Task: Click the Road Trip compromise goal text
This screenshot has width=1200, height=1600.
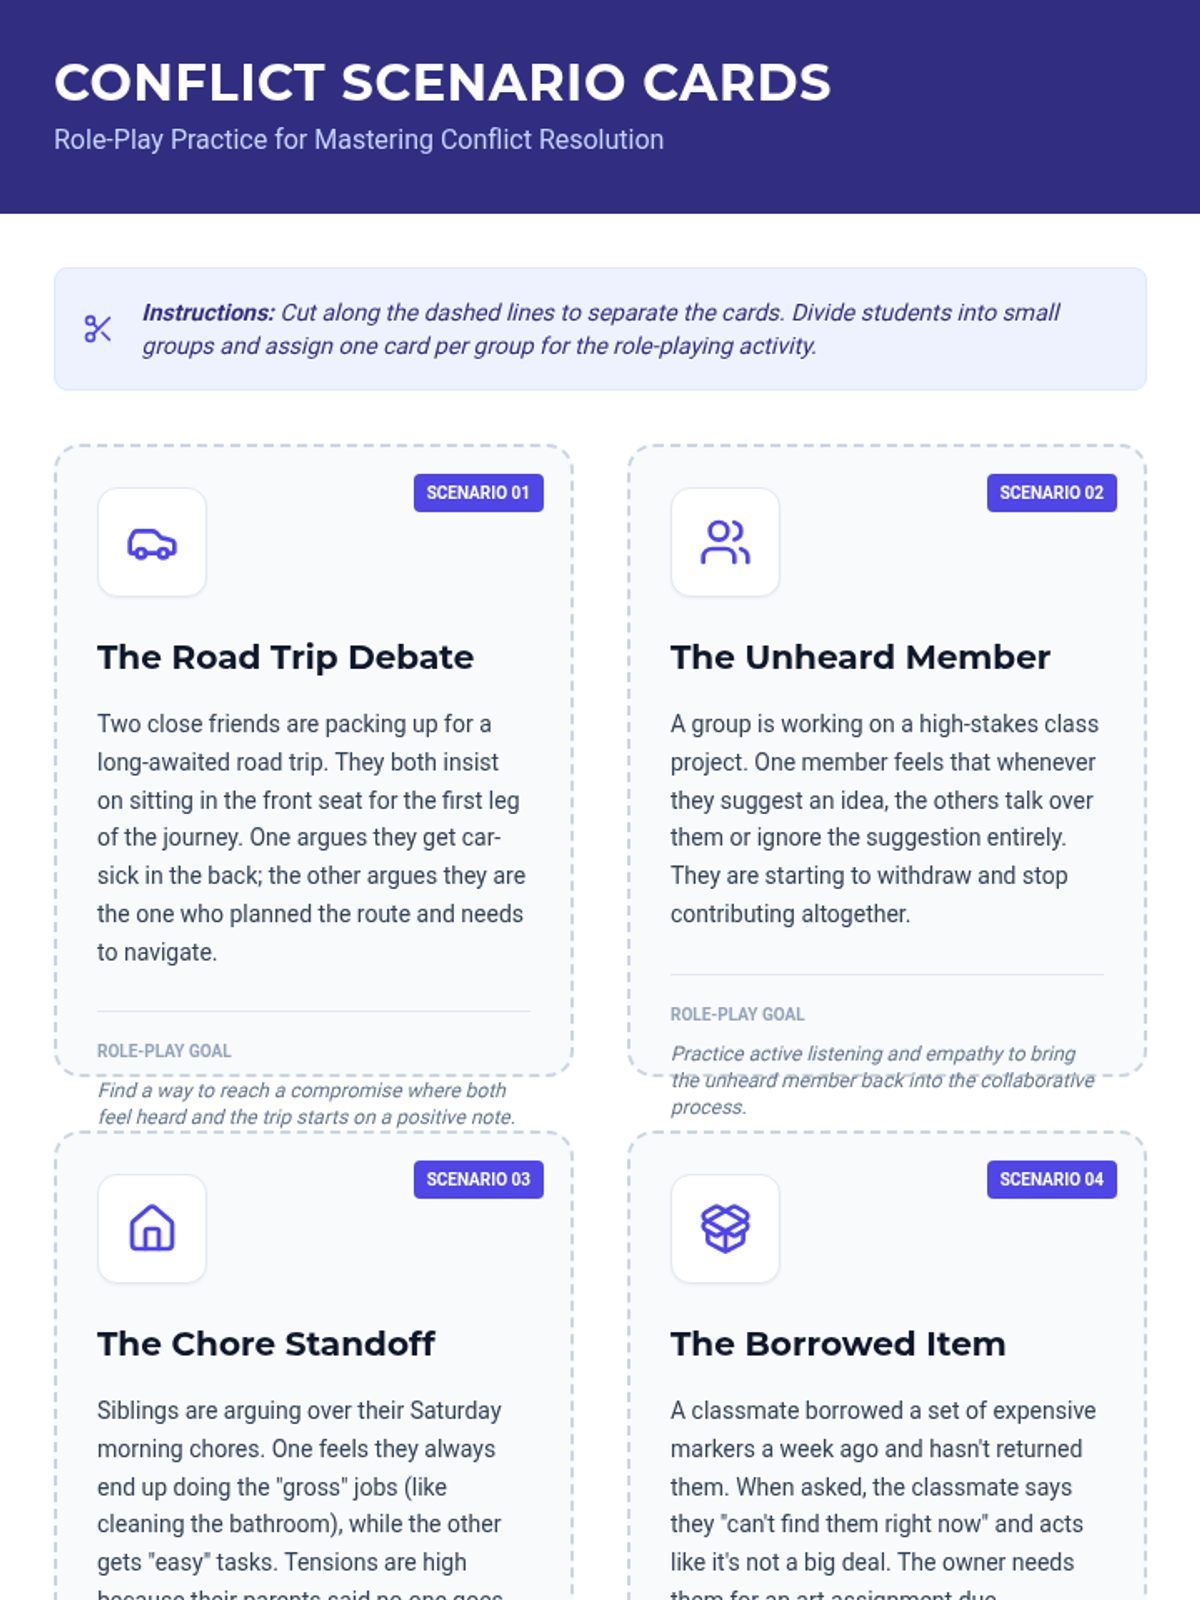Action: (x=306, y=1104)
